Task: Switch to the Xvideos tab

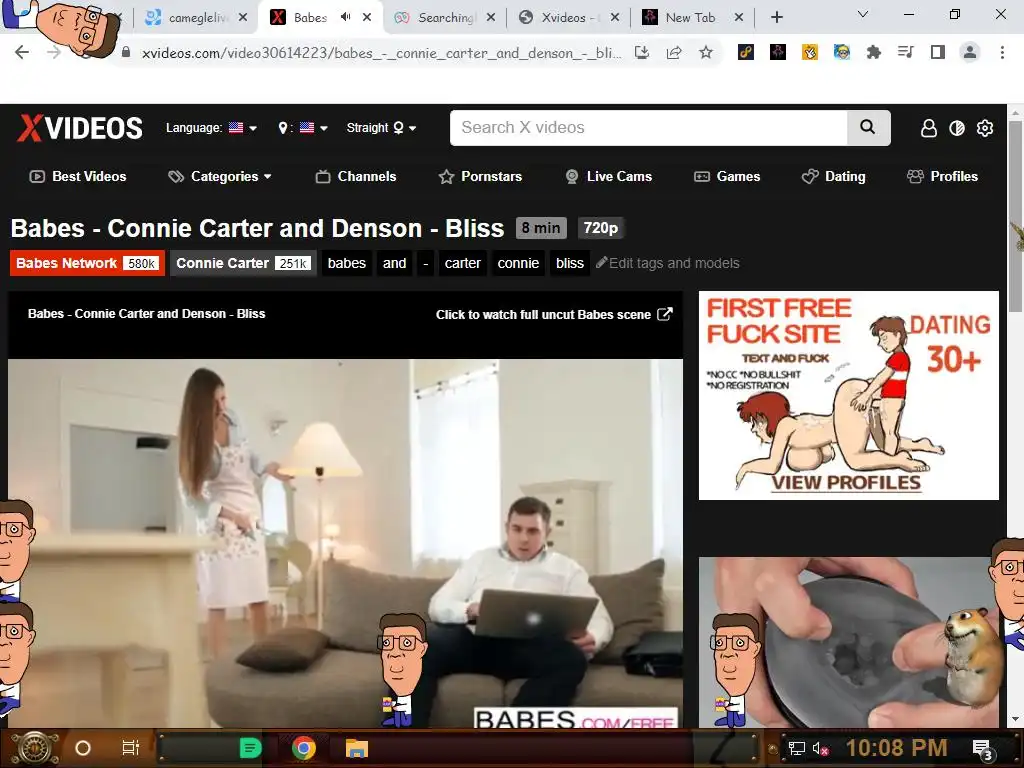Action: [568, 18]
